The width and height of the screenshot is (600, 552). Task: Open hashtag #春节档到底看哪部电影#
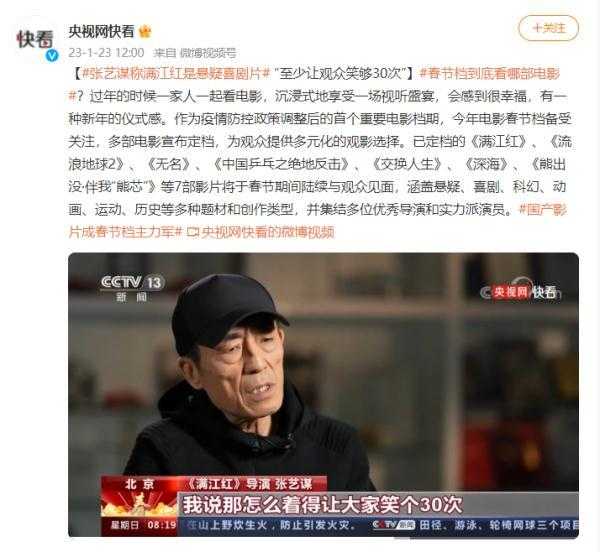coord(490,73)
